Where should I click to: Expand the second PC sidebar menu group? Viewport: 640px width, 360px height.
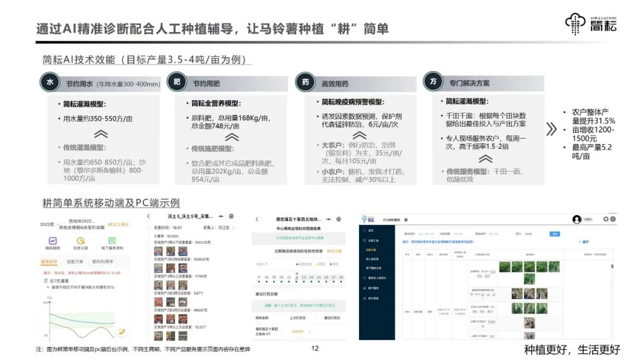point(376,241)
